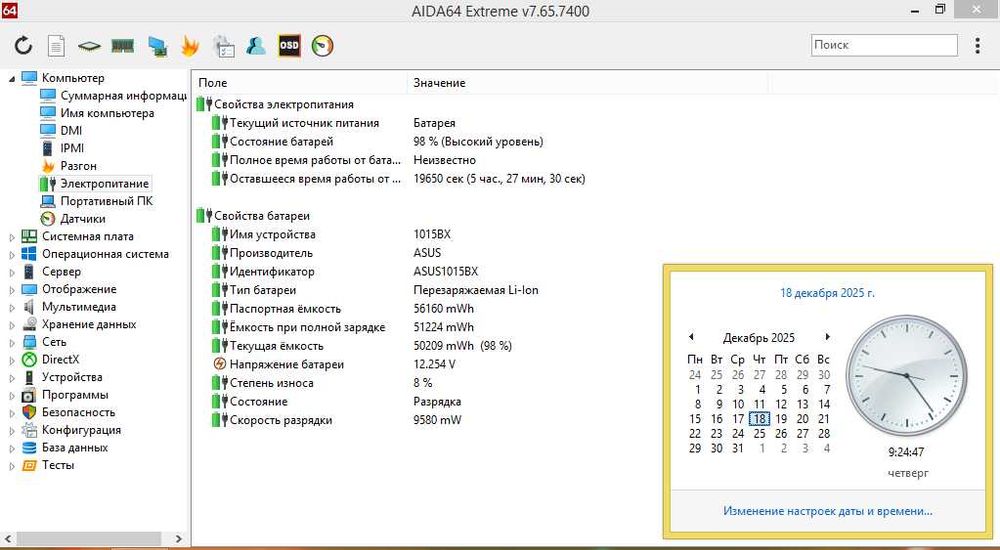The height and width of the screenshot is (550, 1000).
Task: Click the Поле column header
Action: point(299,82)
